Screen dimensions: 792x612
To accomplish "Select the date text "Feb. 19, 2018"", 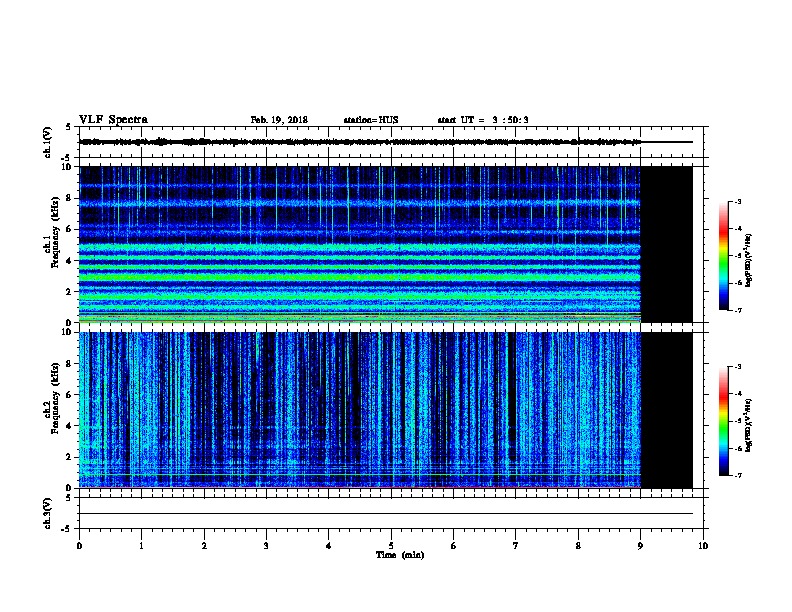I will point(279,120).
